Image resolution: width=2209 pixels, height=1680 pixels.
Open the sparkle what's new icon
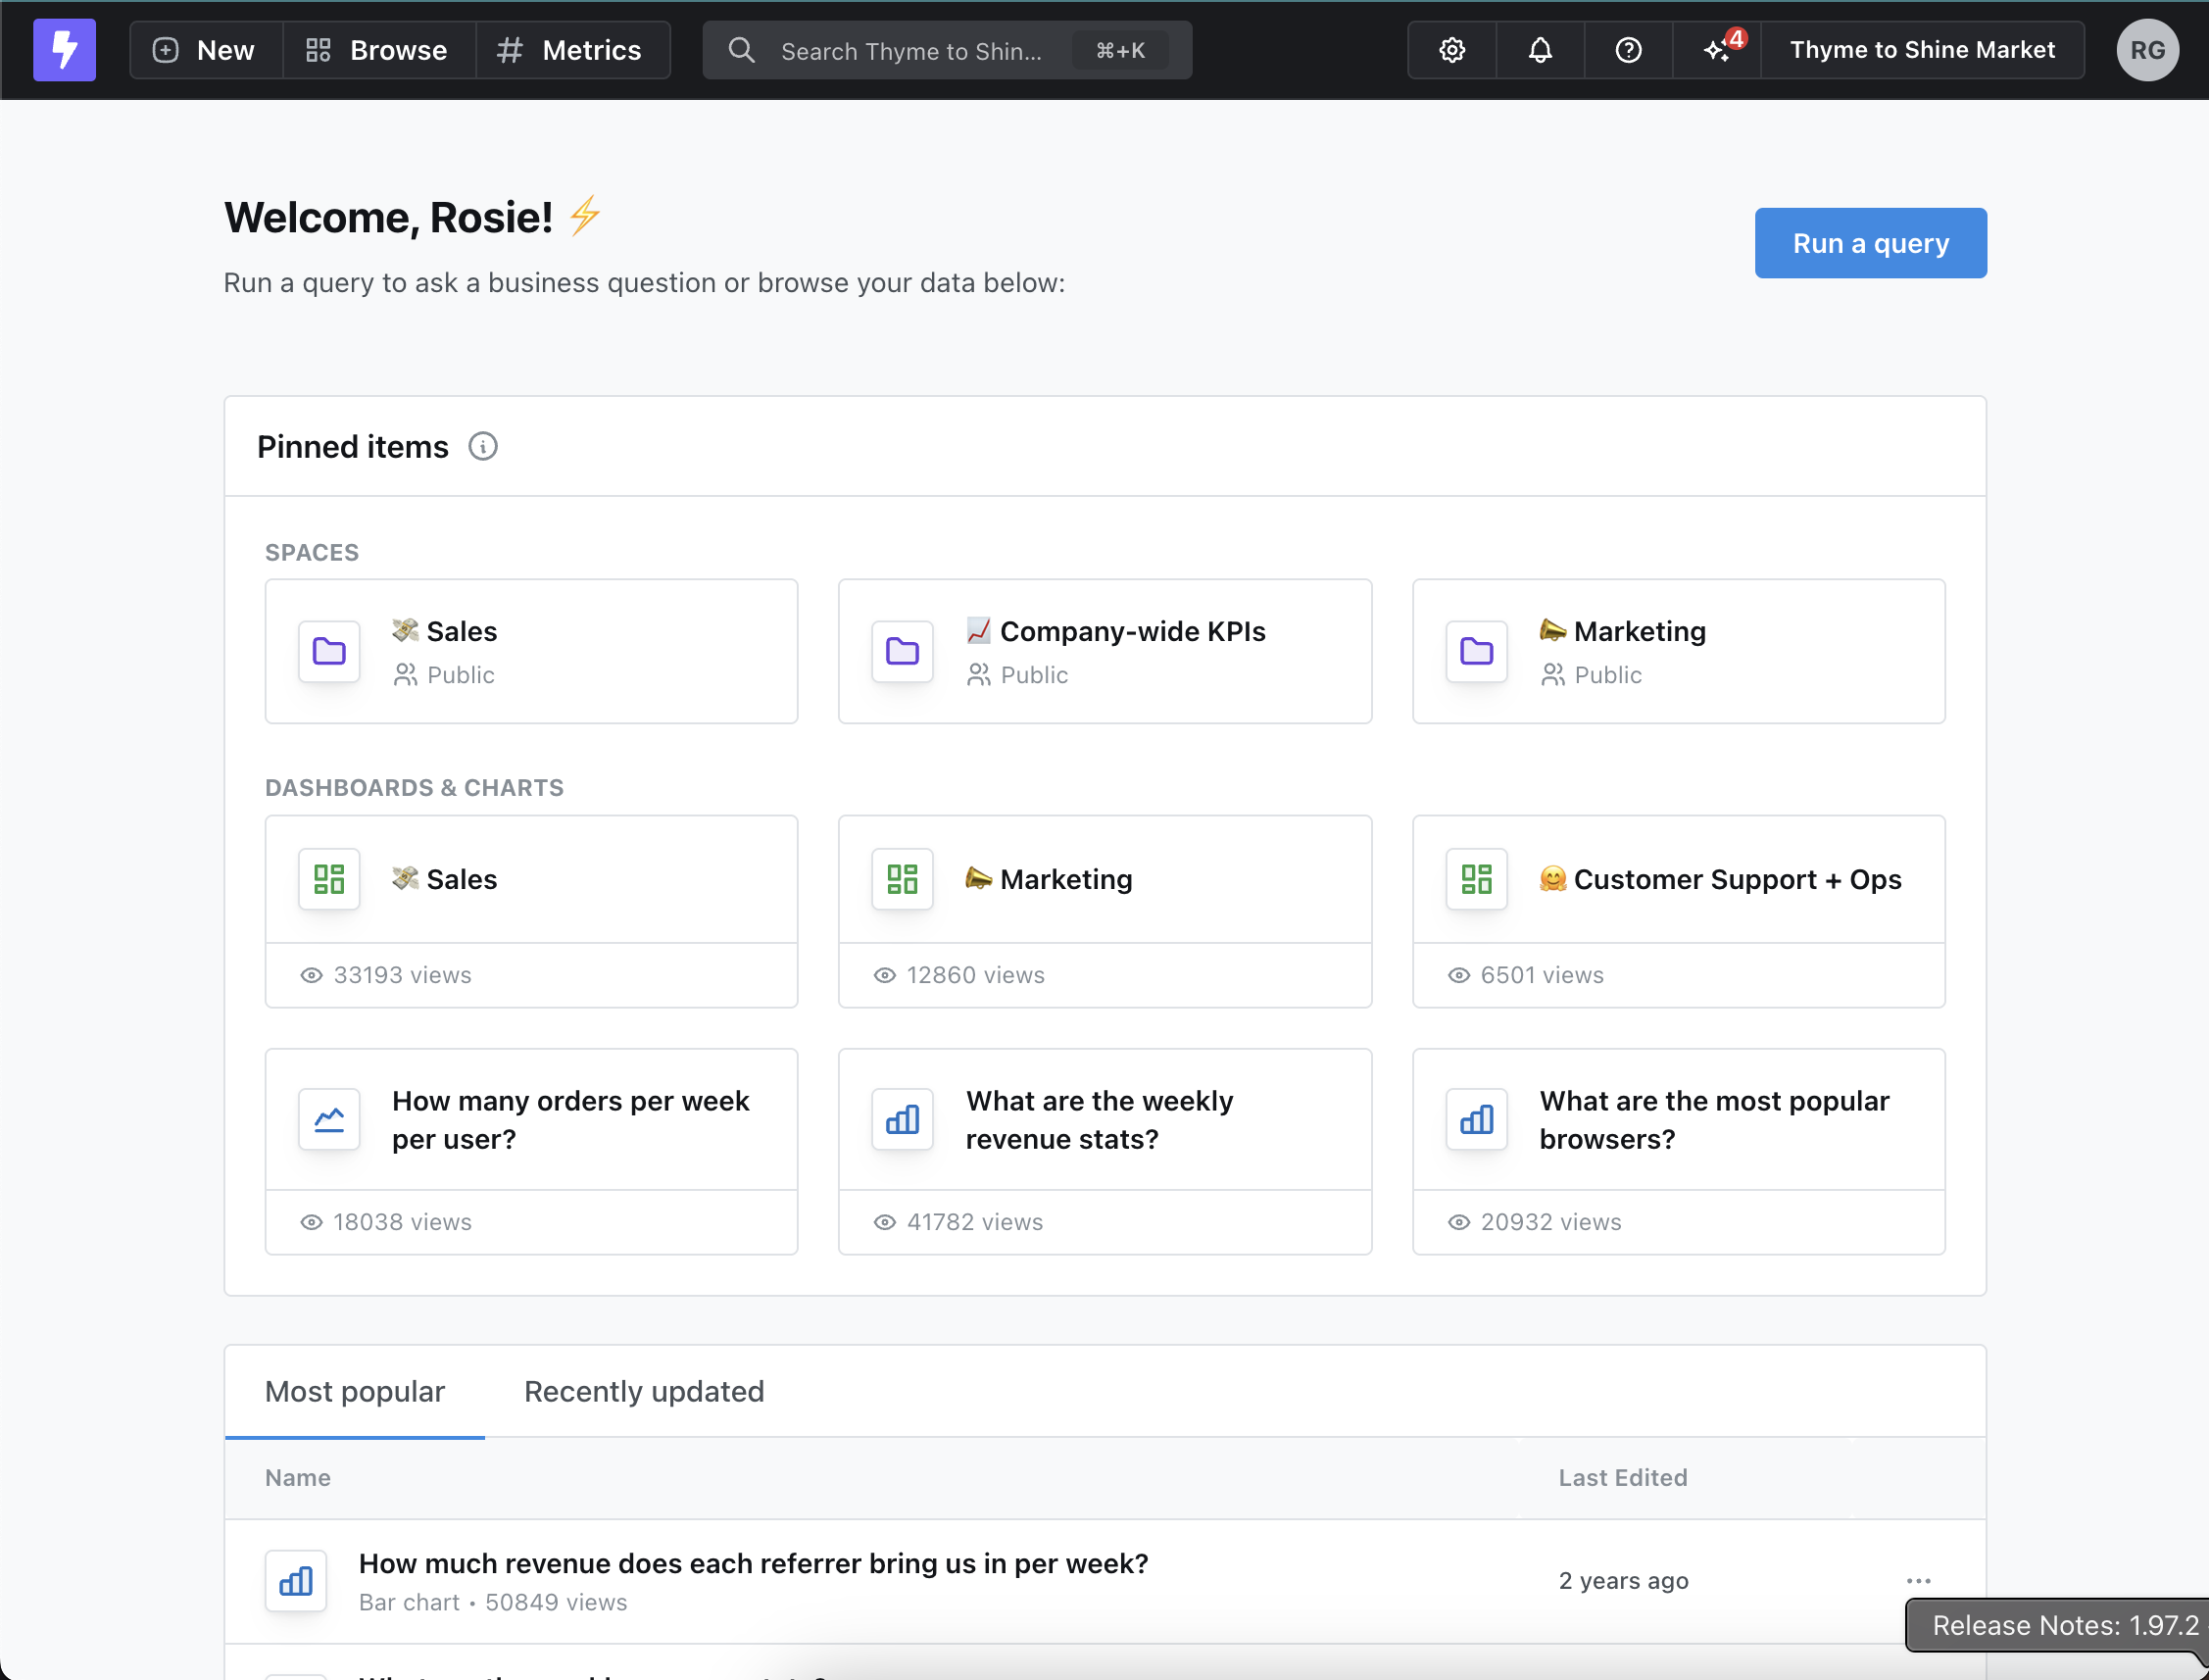1717,50
